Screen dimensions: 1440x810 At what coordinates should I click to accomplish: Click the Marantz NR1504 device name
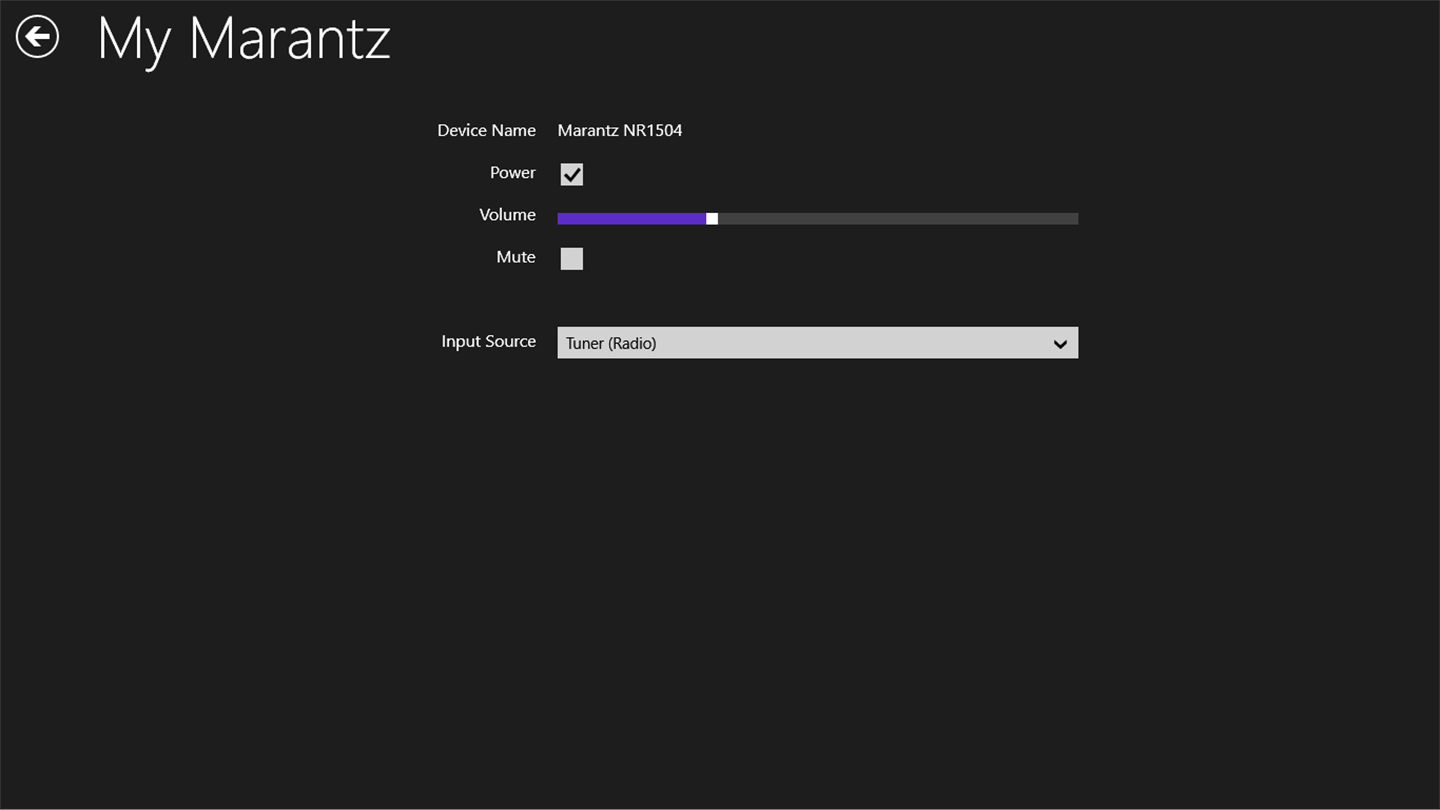[620, 130]
